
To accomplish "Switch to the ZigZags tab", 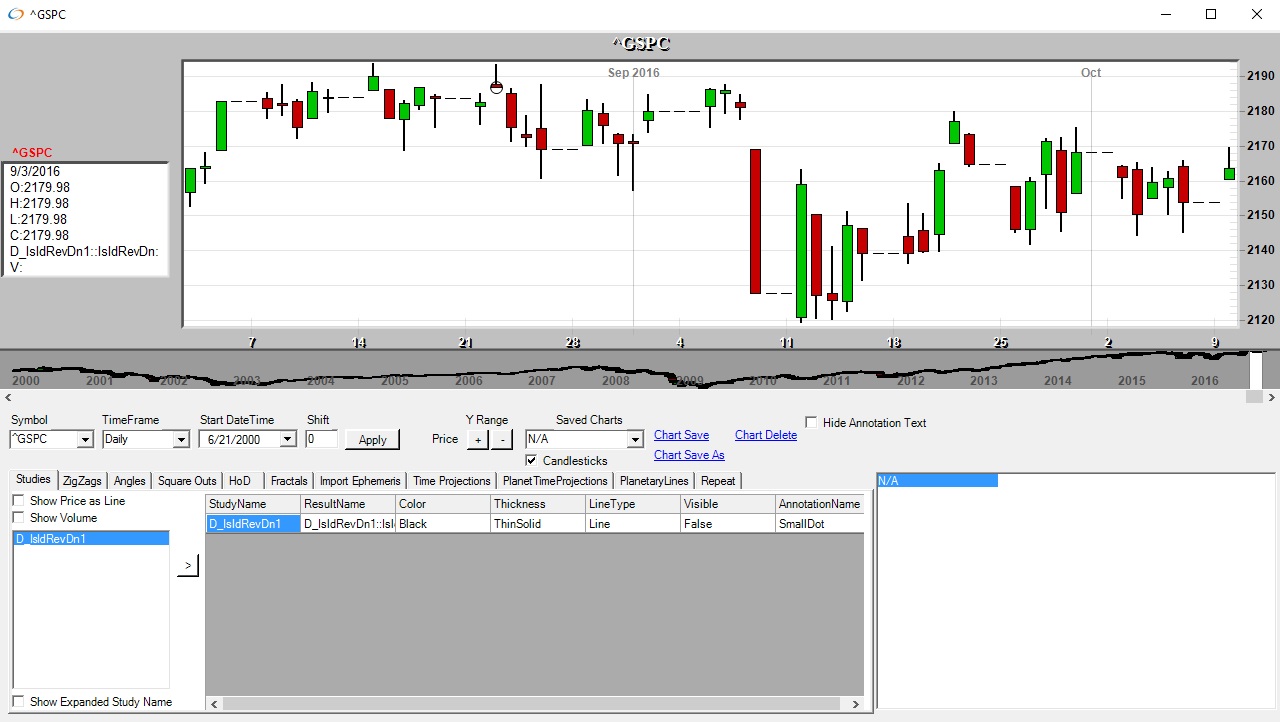I will point(82,481).
